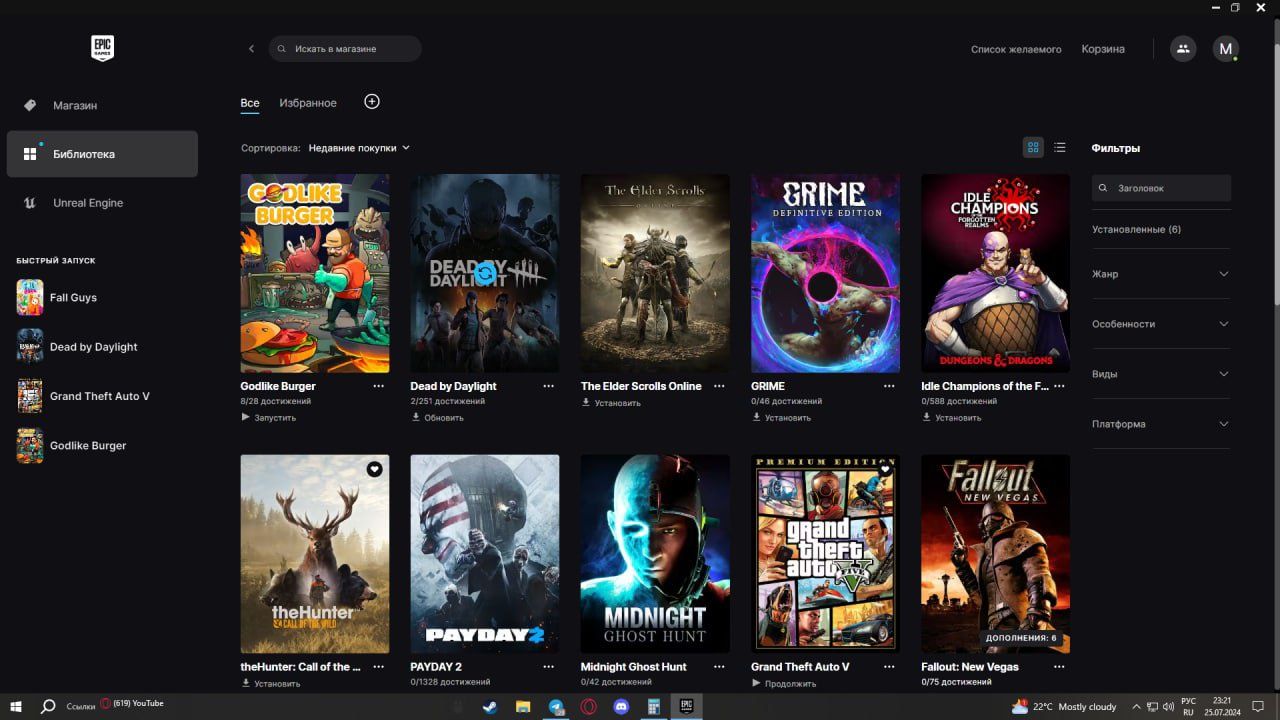Expand the Платформа filter
Image resolution: width=1280 pixels, height=720 pixels.
coord(1161,424)
